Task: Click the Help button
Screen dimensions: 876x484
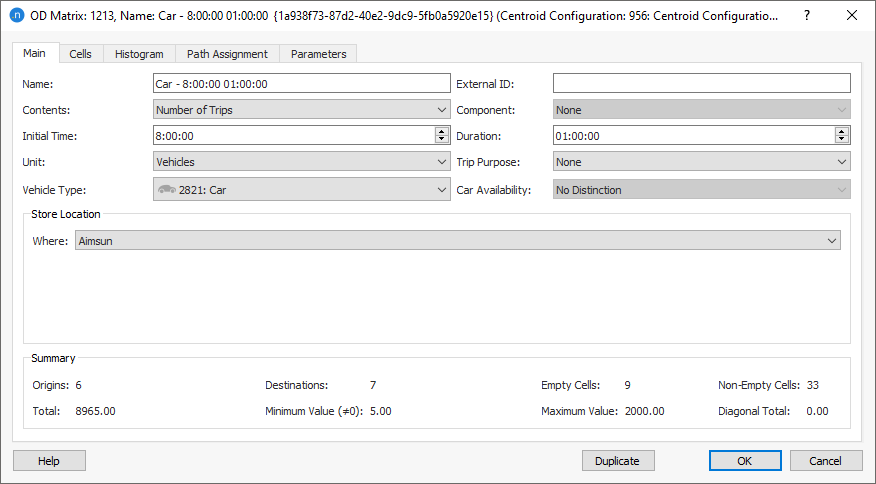Action: point(49,461)
